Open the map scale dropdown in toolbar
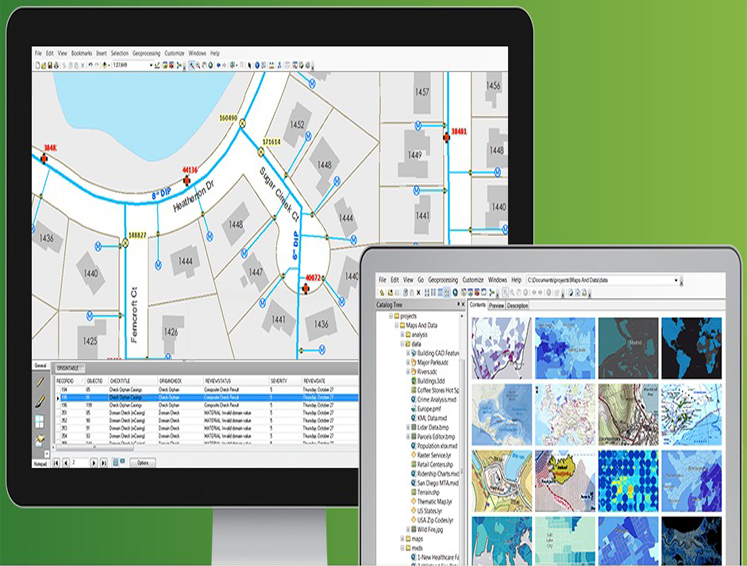747x566 pixels. point(152,65)
